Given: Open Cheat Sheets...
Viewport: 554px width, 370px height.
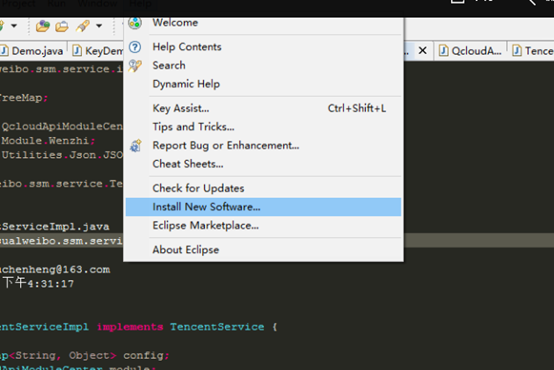Looking at the screenshot, I should 263,164.
